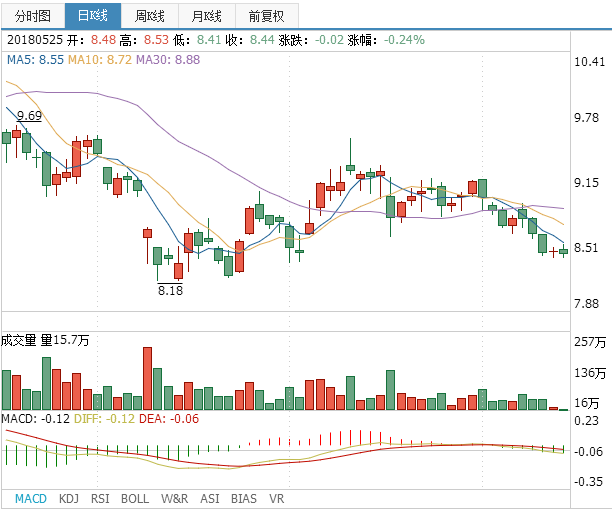This screenshot has height=511, width=612.
Task: Click the 开: 8.48 open price value
Action: [91, 40]
